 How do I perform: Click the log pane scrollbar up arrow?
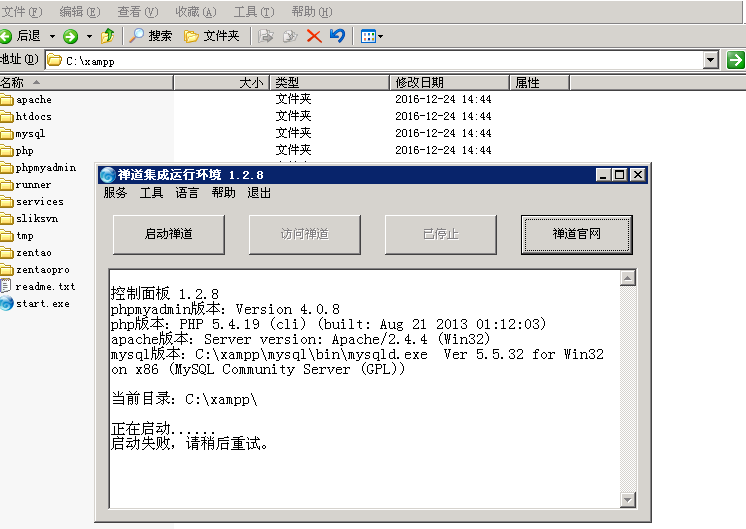628,278
